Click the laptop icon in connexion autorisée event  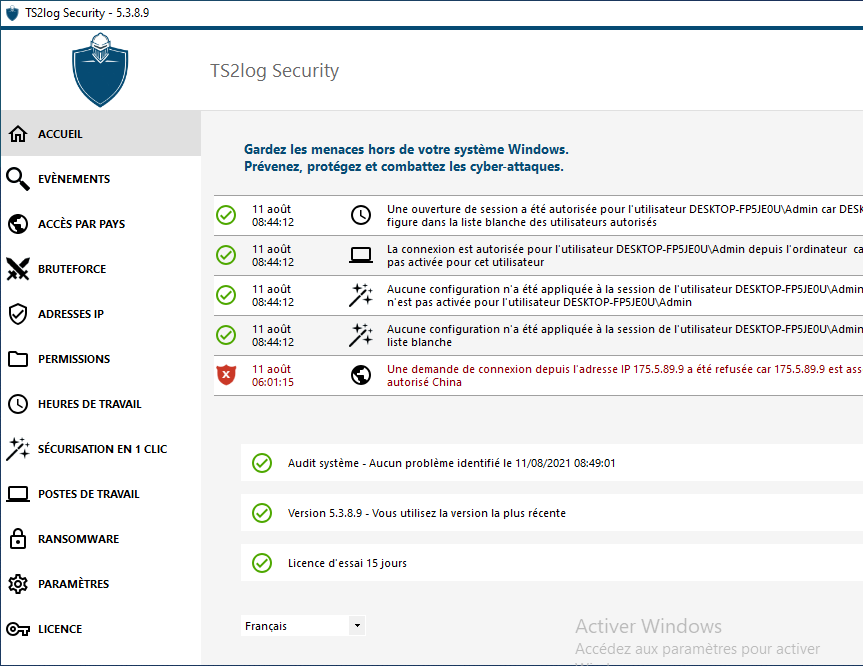(x=361, y=255)
